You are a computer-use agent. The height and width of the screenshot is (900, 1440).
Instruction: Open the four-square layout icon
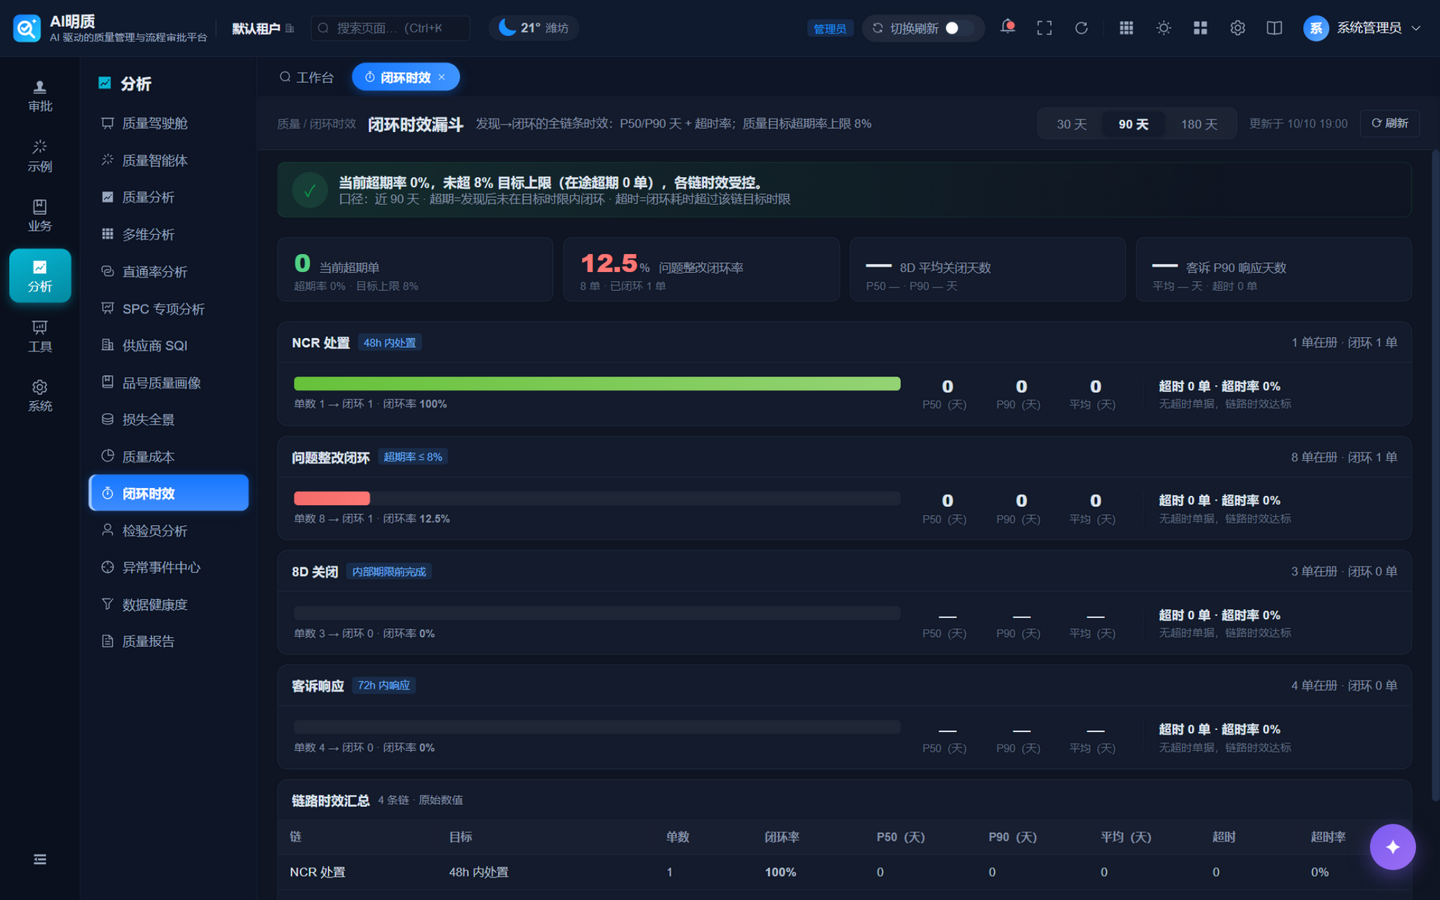click(x=1200, y=28)
